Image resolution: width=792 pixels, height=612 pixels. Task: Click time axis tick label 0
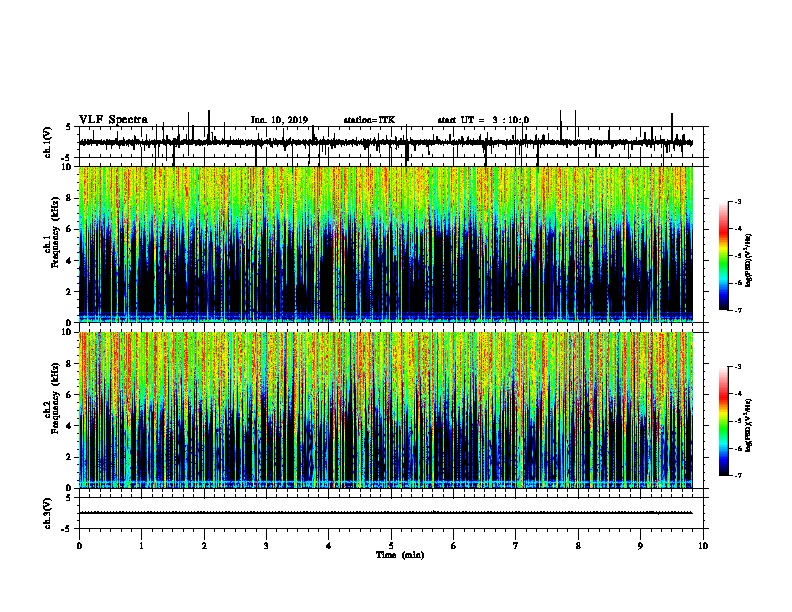(79, 546)
